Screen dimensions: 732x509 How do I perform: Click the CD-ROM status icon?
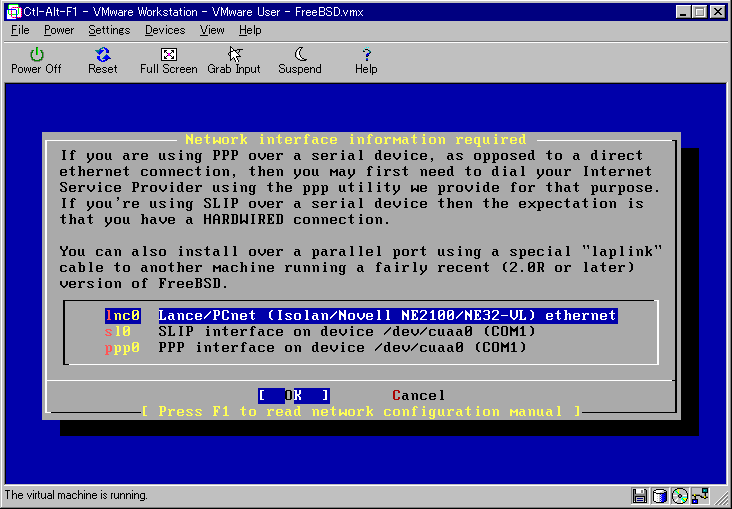point(680,496)
